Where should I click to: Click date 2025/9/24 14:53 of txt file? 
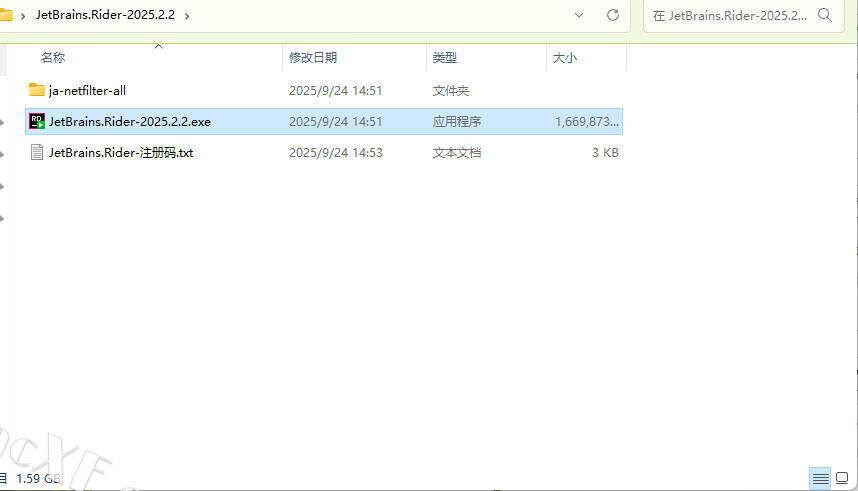[x=335, y=152]
